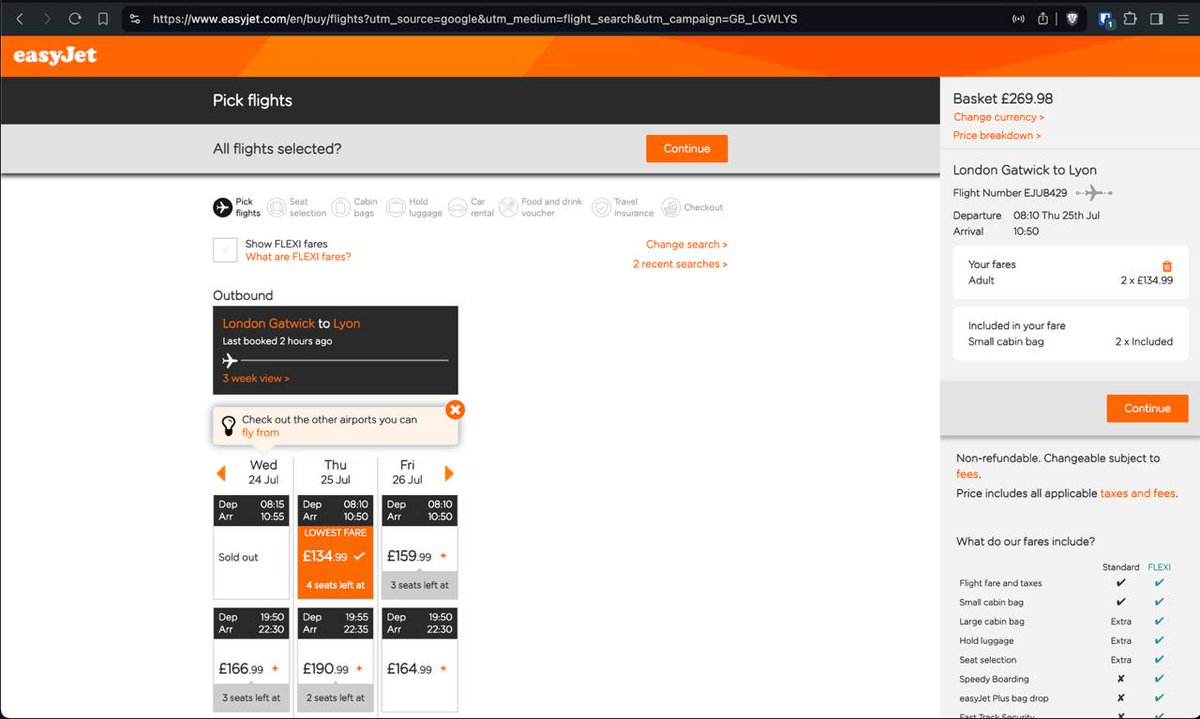
Task: Select the Wed 24 Jul column header
Action: tap(264, 472)
